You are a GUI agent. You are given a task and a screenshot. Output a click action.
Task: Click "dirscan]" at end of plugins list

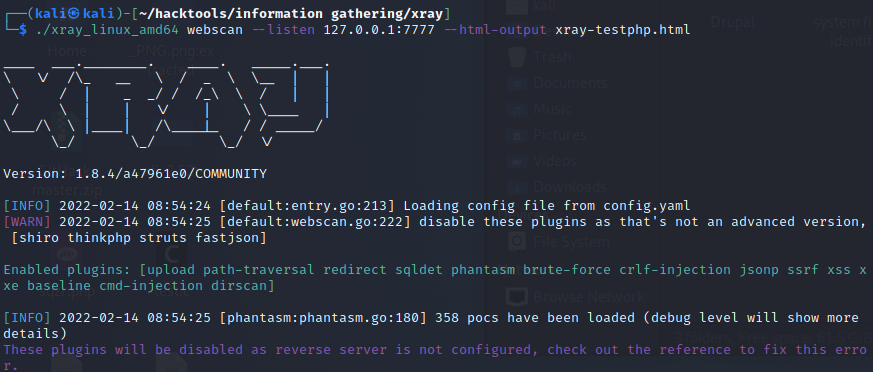point(243,286)
